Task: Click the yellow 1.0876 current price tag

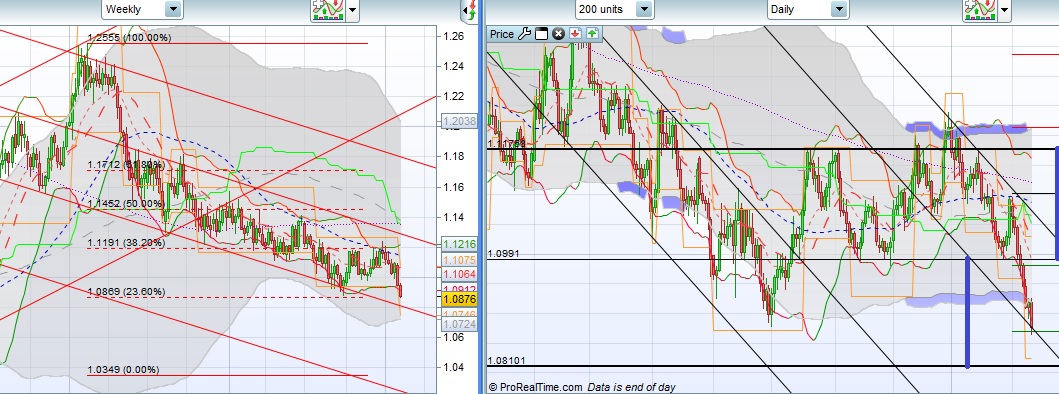Action: [x=459, y=299]
